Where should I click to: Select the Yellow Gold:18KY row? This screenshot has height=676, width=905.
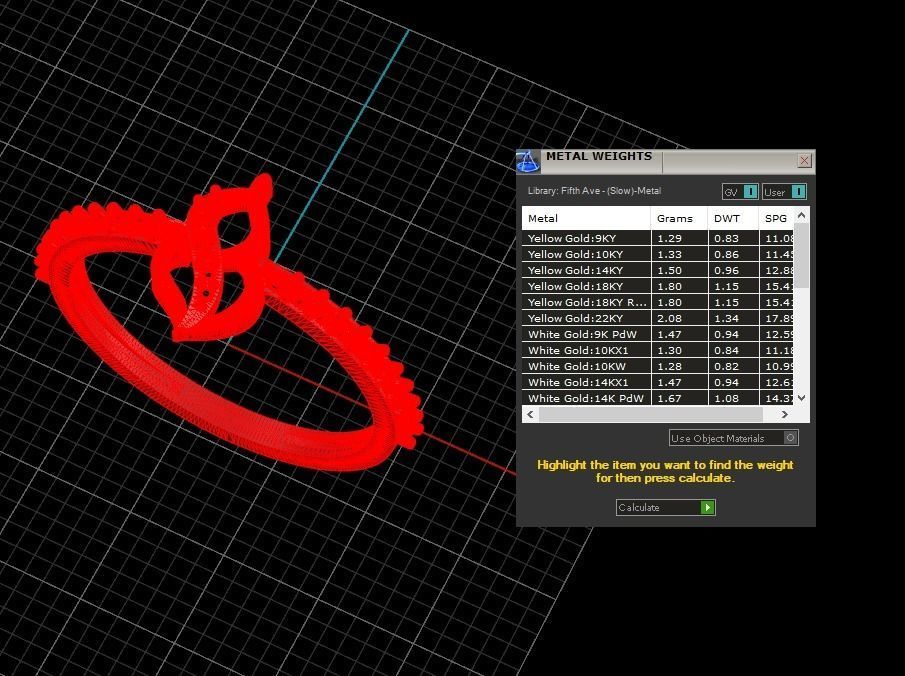coord(657,286)
